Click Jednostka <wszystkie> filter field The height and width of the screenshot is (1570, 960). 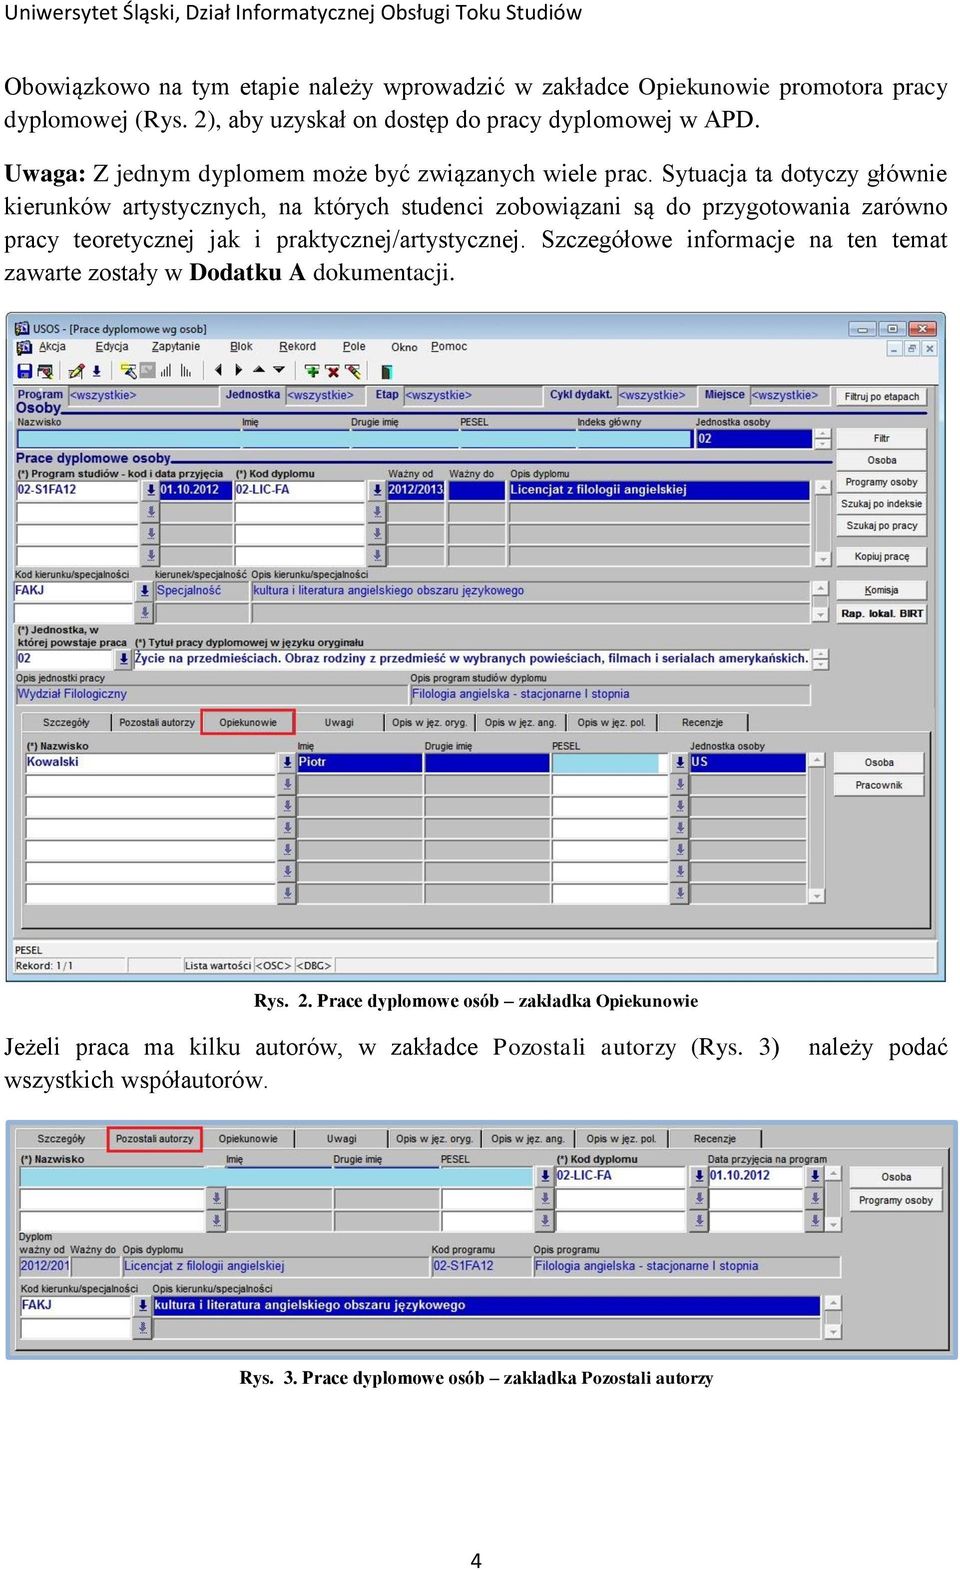click(x=324, y=396)
